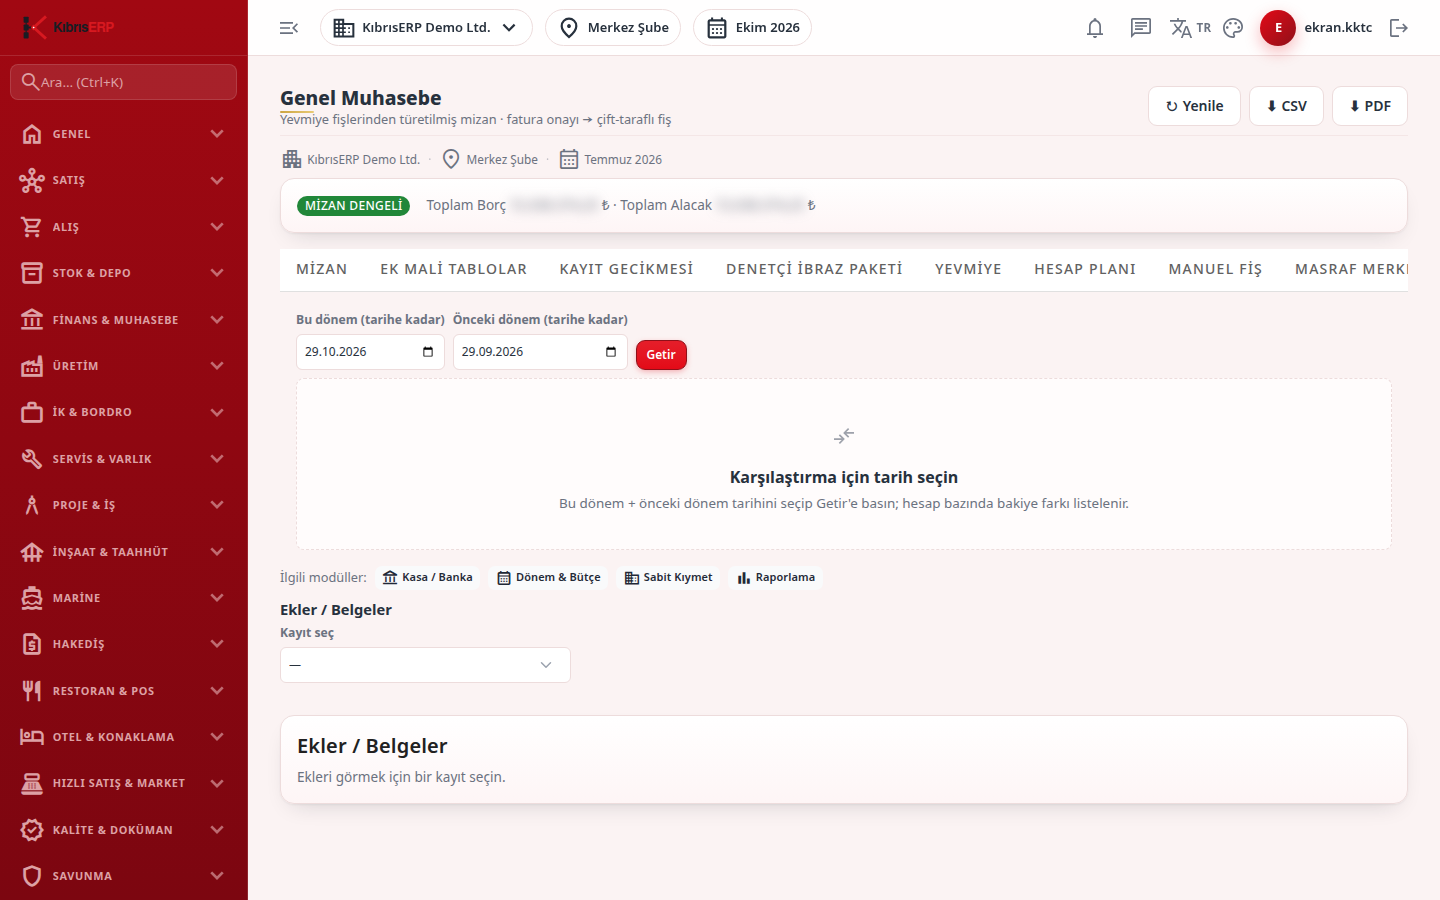Click the Yenile refresh button
1440x900 pixels.
pos(1194,106)
